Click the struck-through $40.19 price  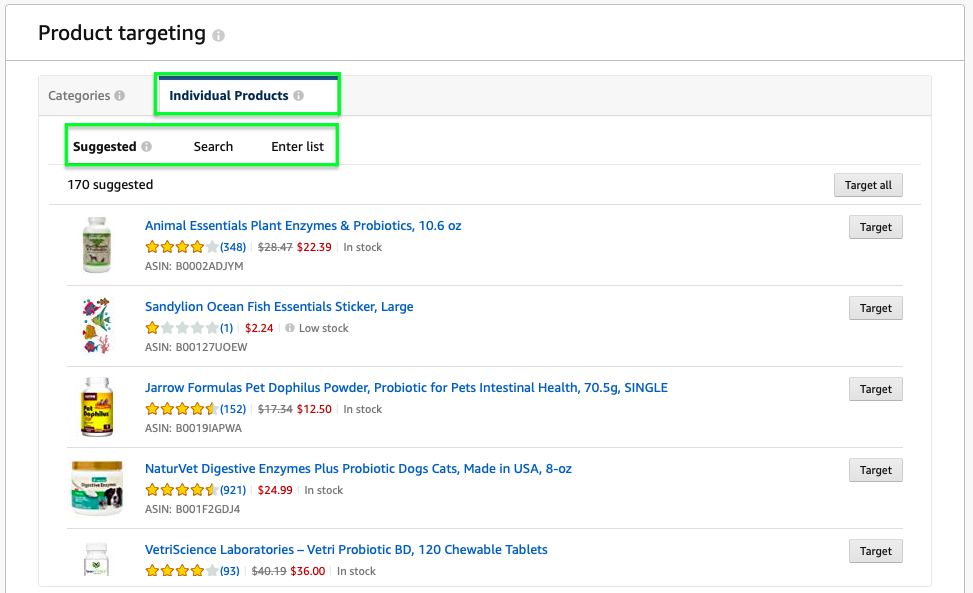click(x=269, y=571)
